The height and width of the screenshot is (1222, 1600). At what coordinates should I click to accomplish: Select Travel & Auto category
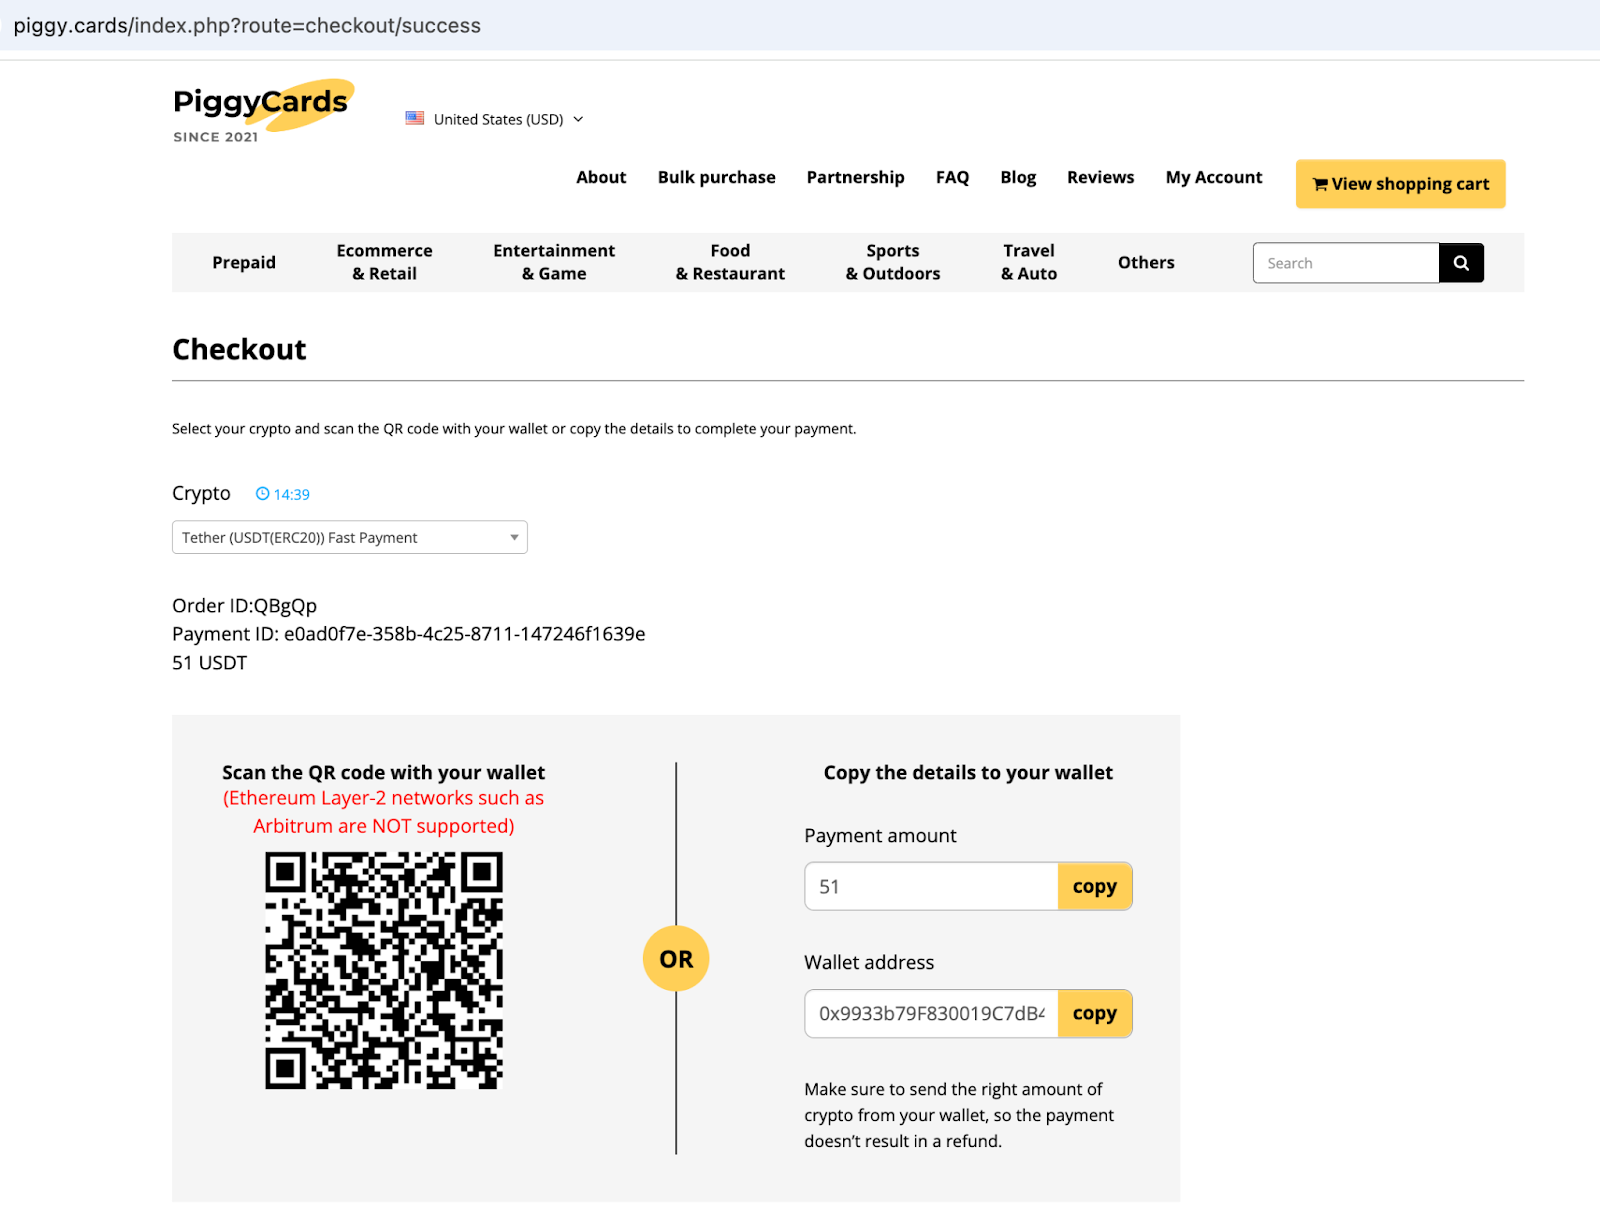1029,262
